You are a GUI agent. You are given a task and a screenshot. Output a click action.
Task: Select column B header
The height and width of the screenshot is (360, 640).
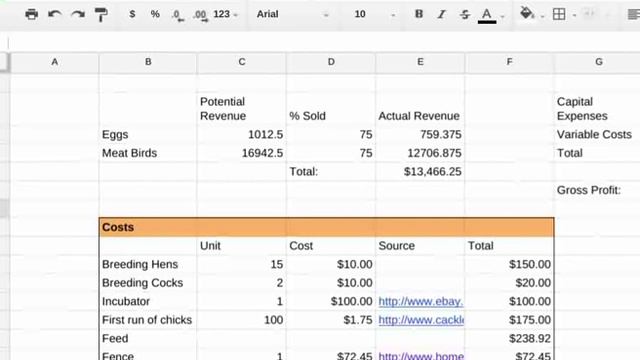click(x=148, y=62)
